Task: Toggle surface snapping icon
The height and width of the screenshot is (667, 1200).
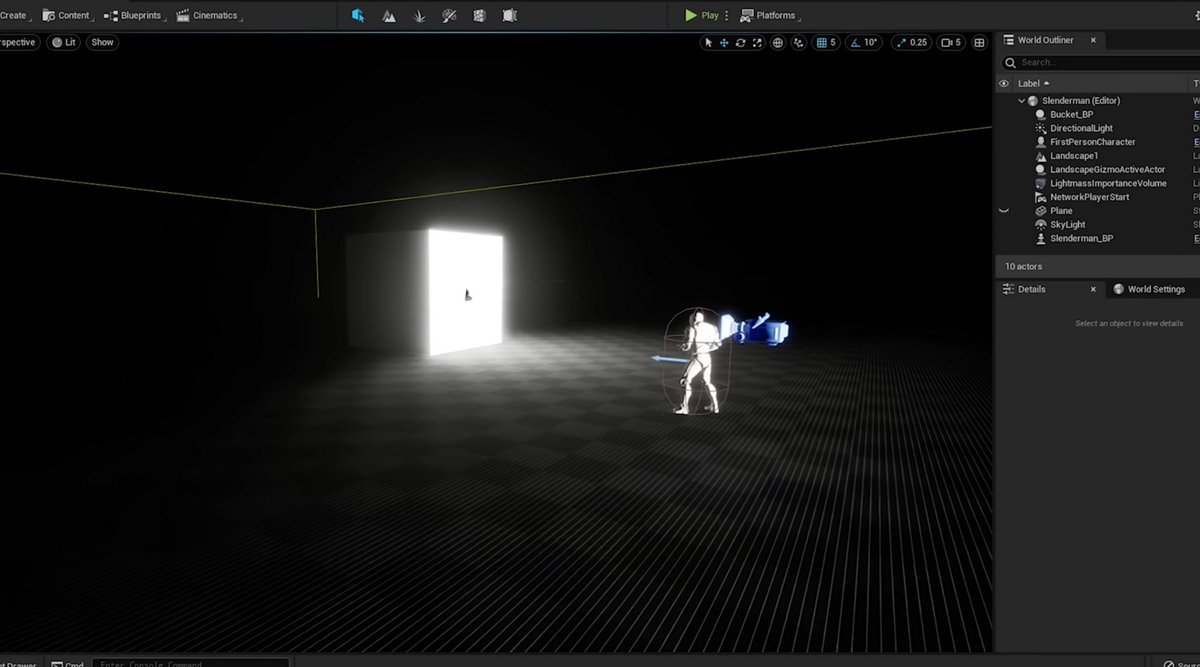Action: (x=798, y=42)
